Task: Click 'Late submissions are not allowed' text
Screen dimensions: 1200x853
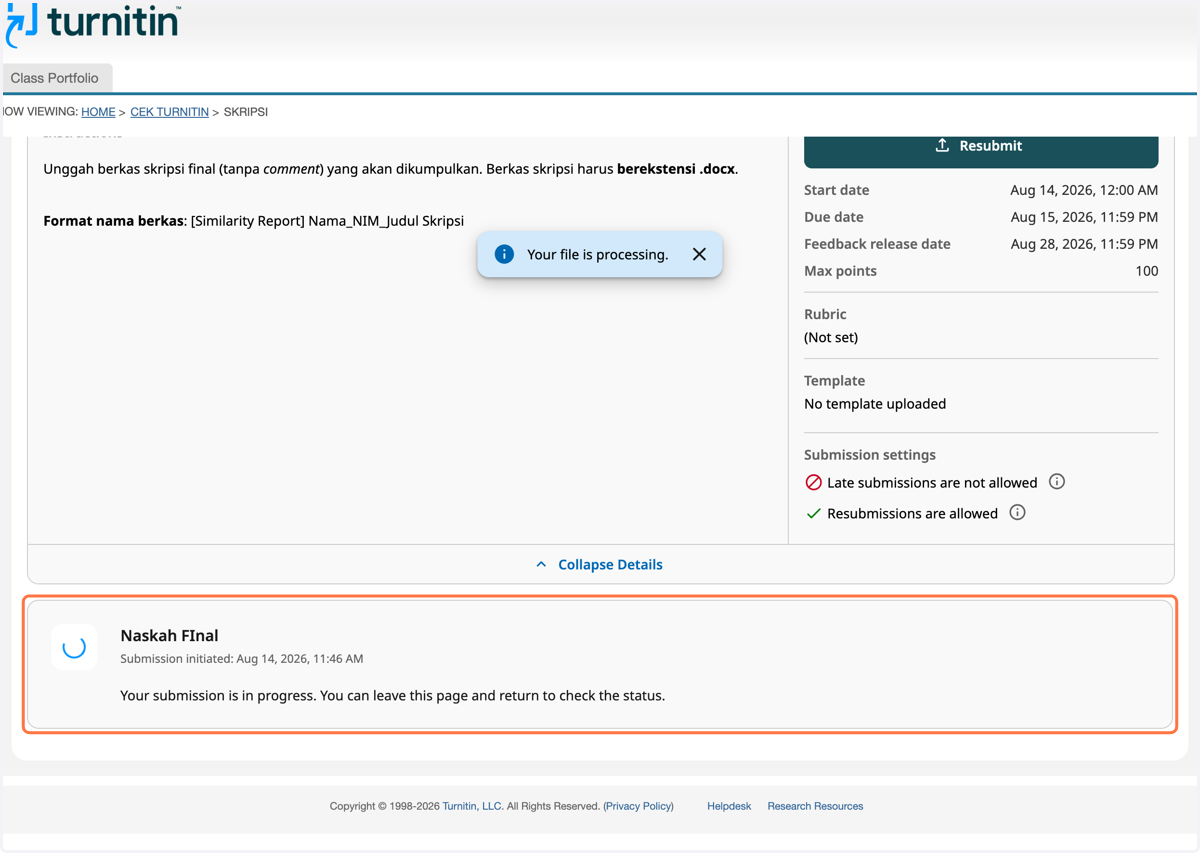Action: (x=932, y=483)
